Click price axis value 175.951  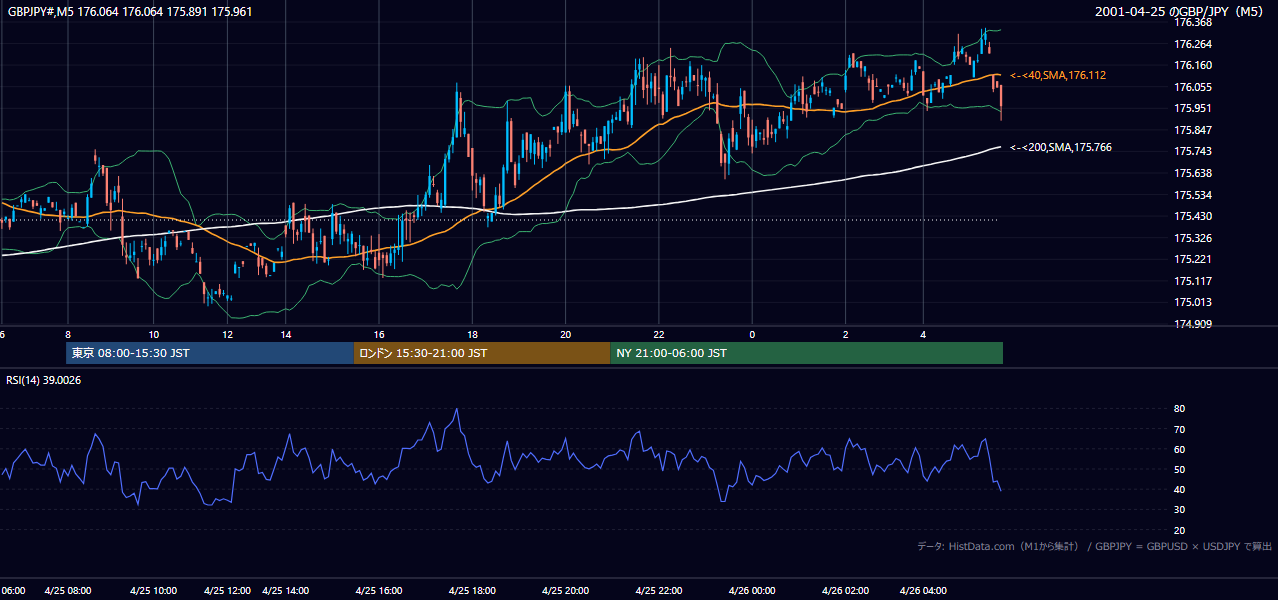point(1193,108)
